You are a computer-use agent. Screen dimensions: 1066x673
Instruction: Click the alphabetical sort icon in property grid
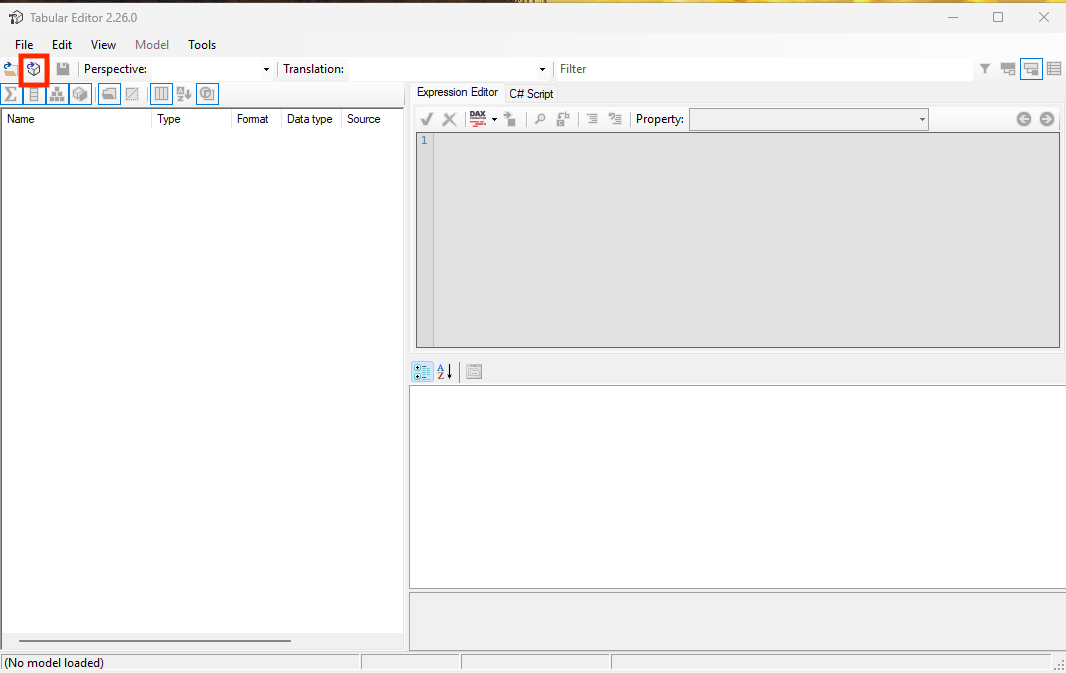click(445, 372)
